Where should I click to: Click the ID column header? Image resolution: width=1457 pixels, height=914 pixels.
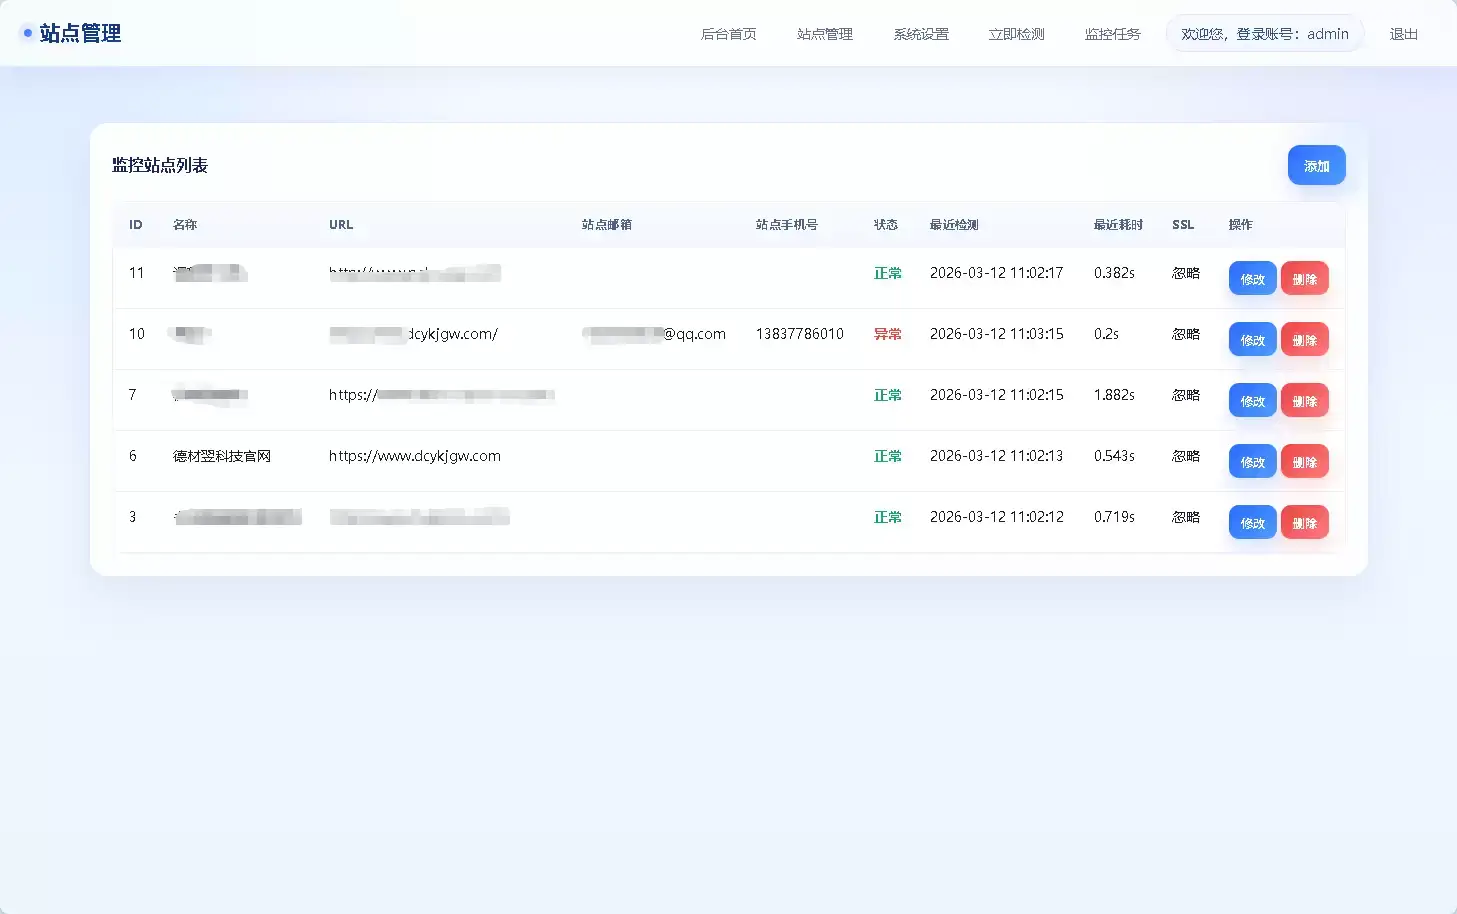tap(136, 224)
